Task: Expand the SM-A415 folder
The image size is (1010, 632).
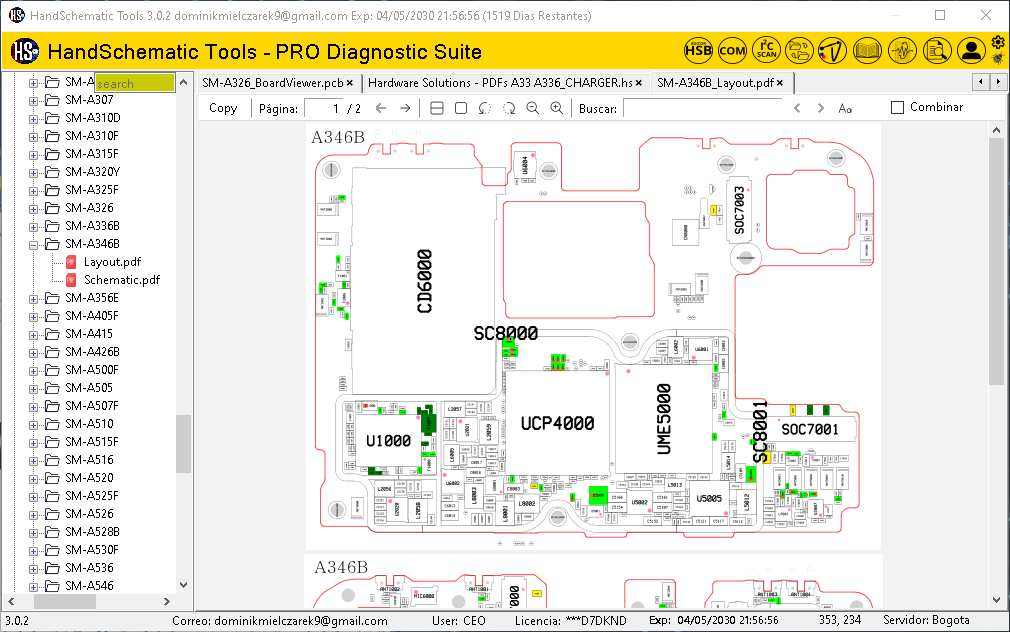Action: 33,335
